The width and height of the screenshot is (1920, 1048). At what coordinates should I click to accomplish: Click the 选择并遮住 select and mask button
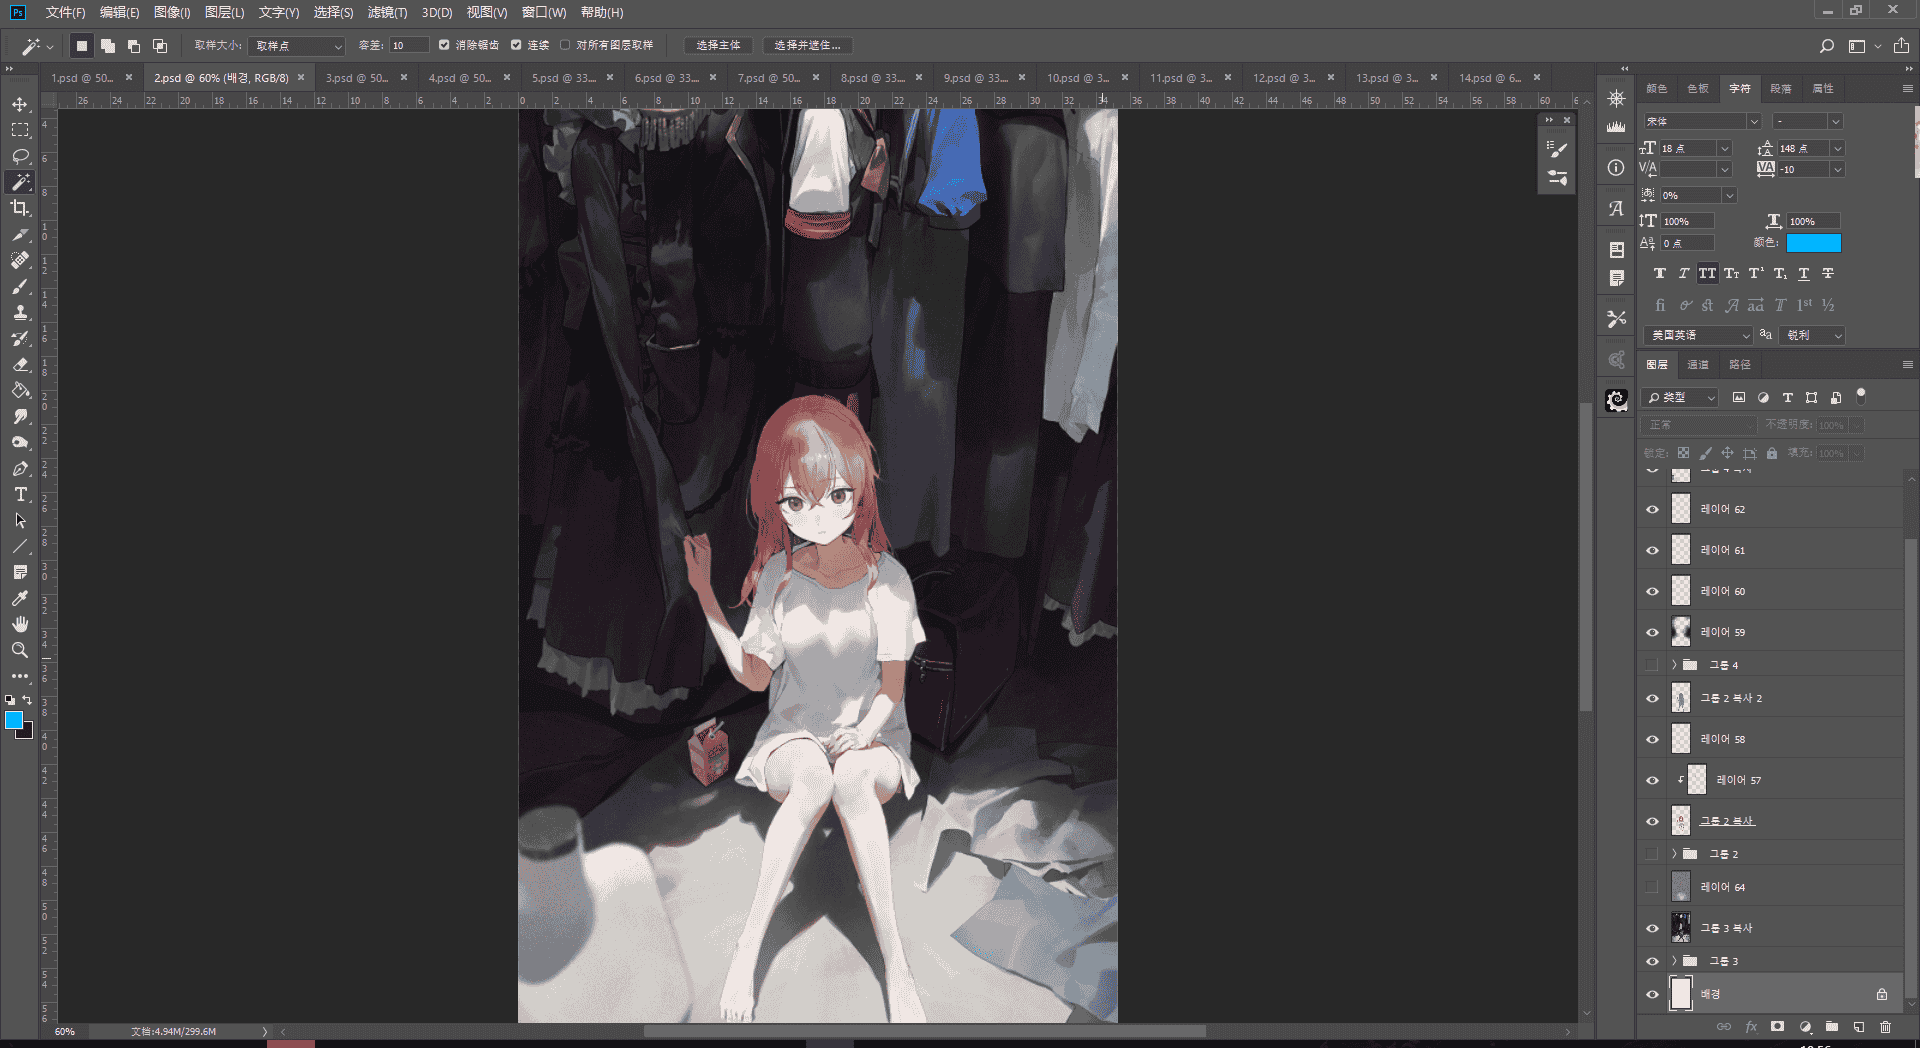(807, 46)
